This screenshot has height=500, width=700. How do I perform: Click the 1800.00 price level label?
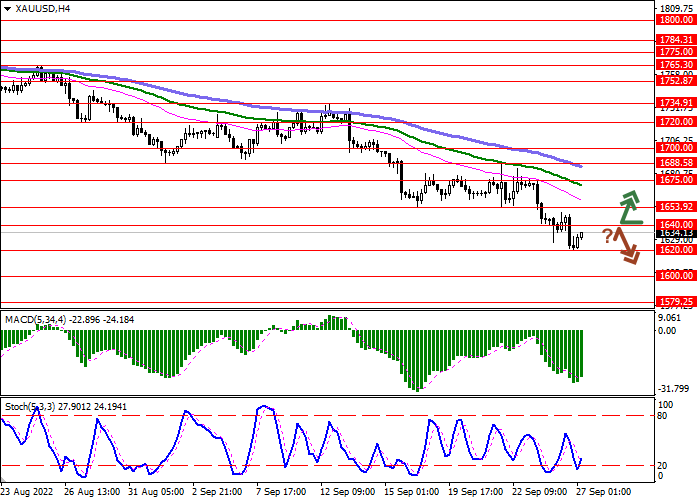676,20
